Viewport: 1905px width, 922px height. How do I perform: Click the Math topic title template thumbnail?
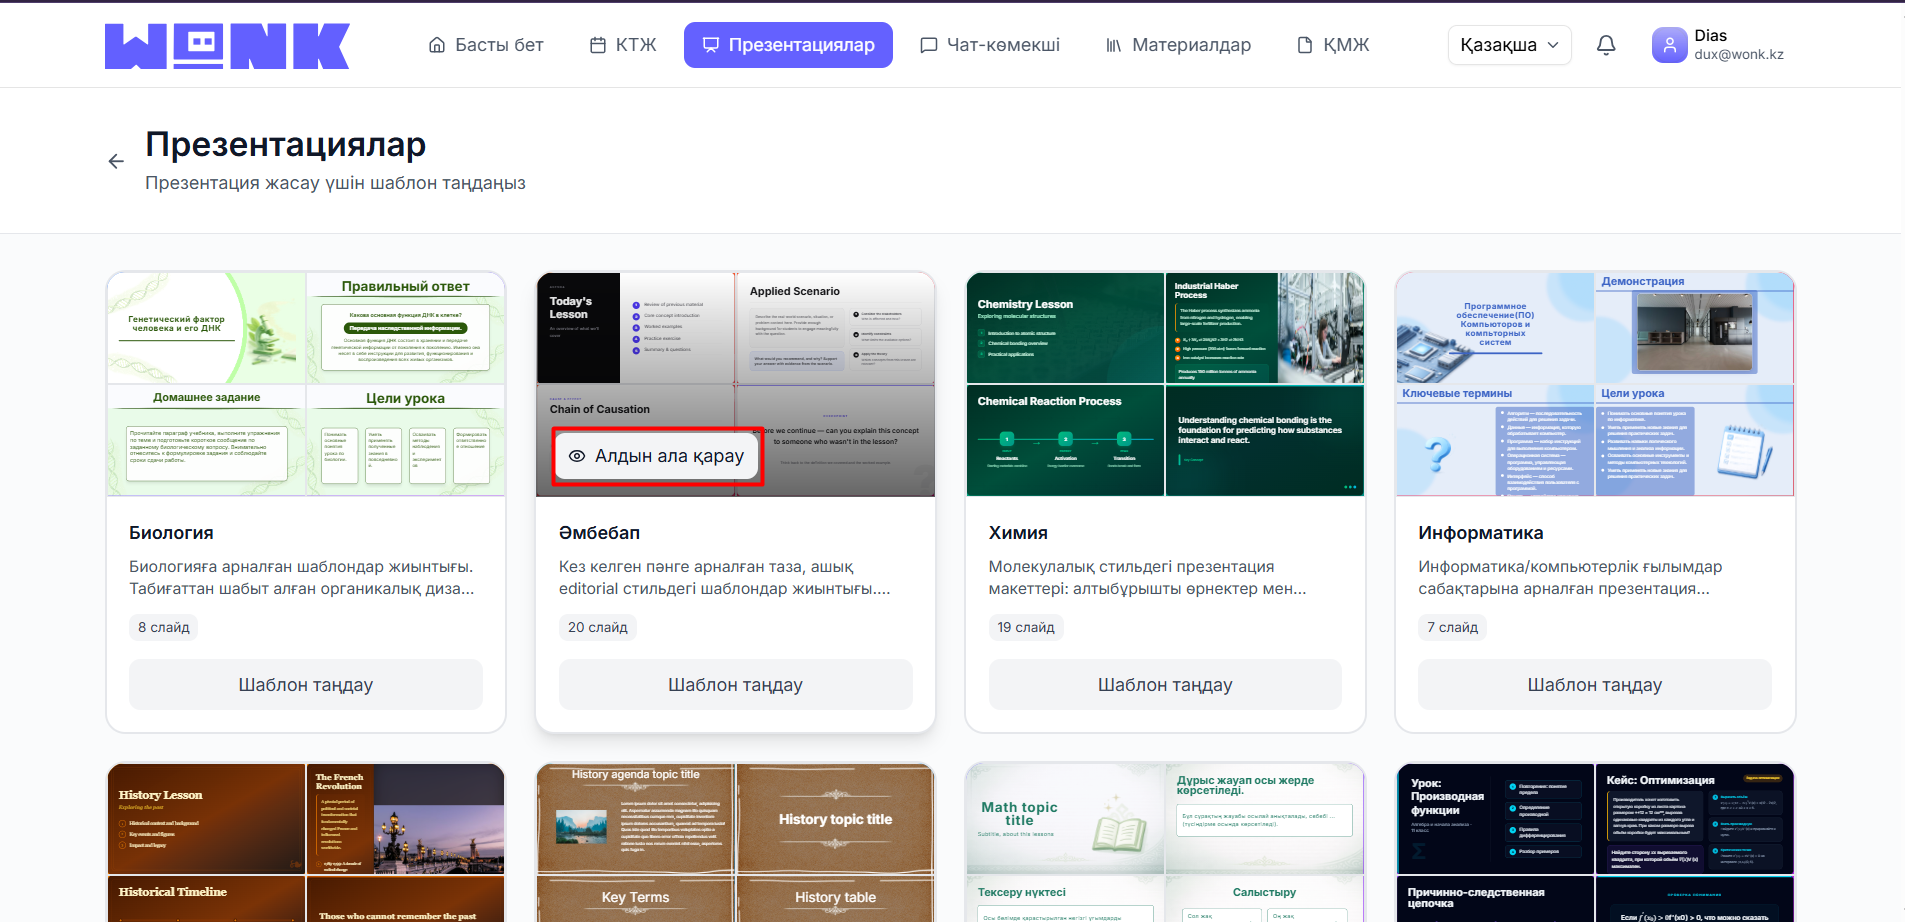(1165, 842)
